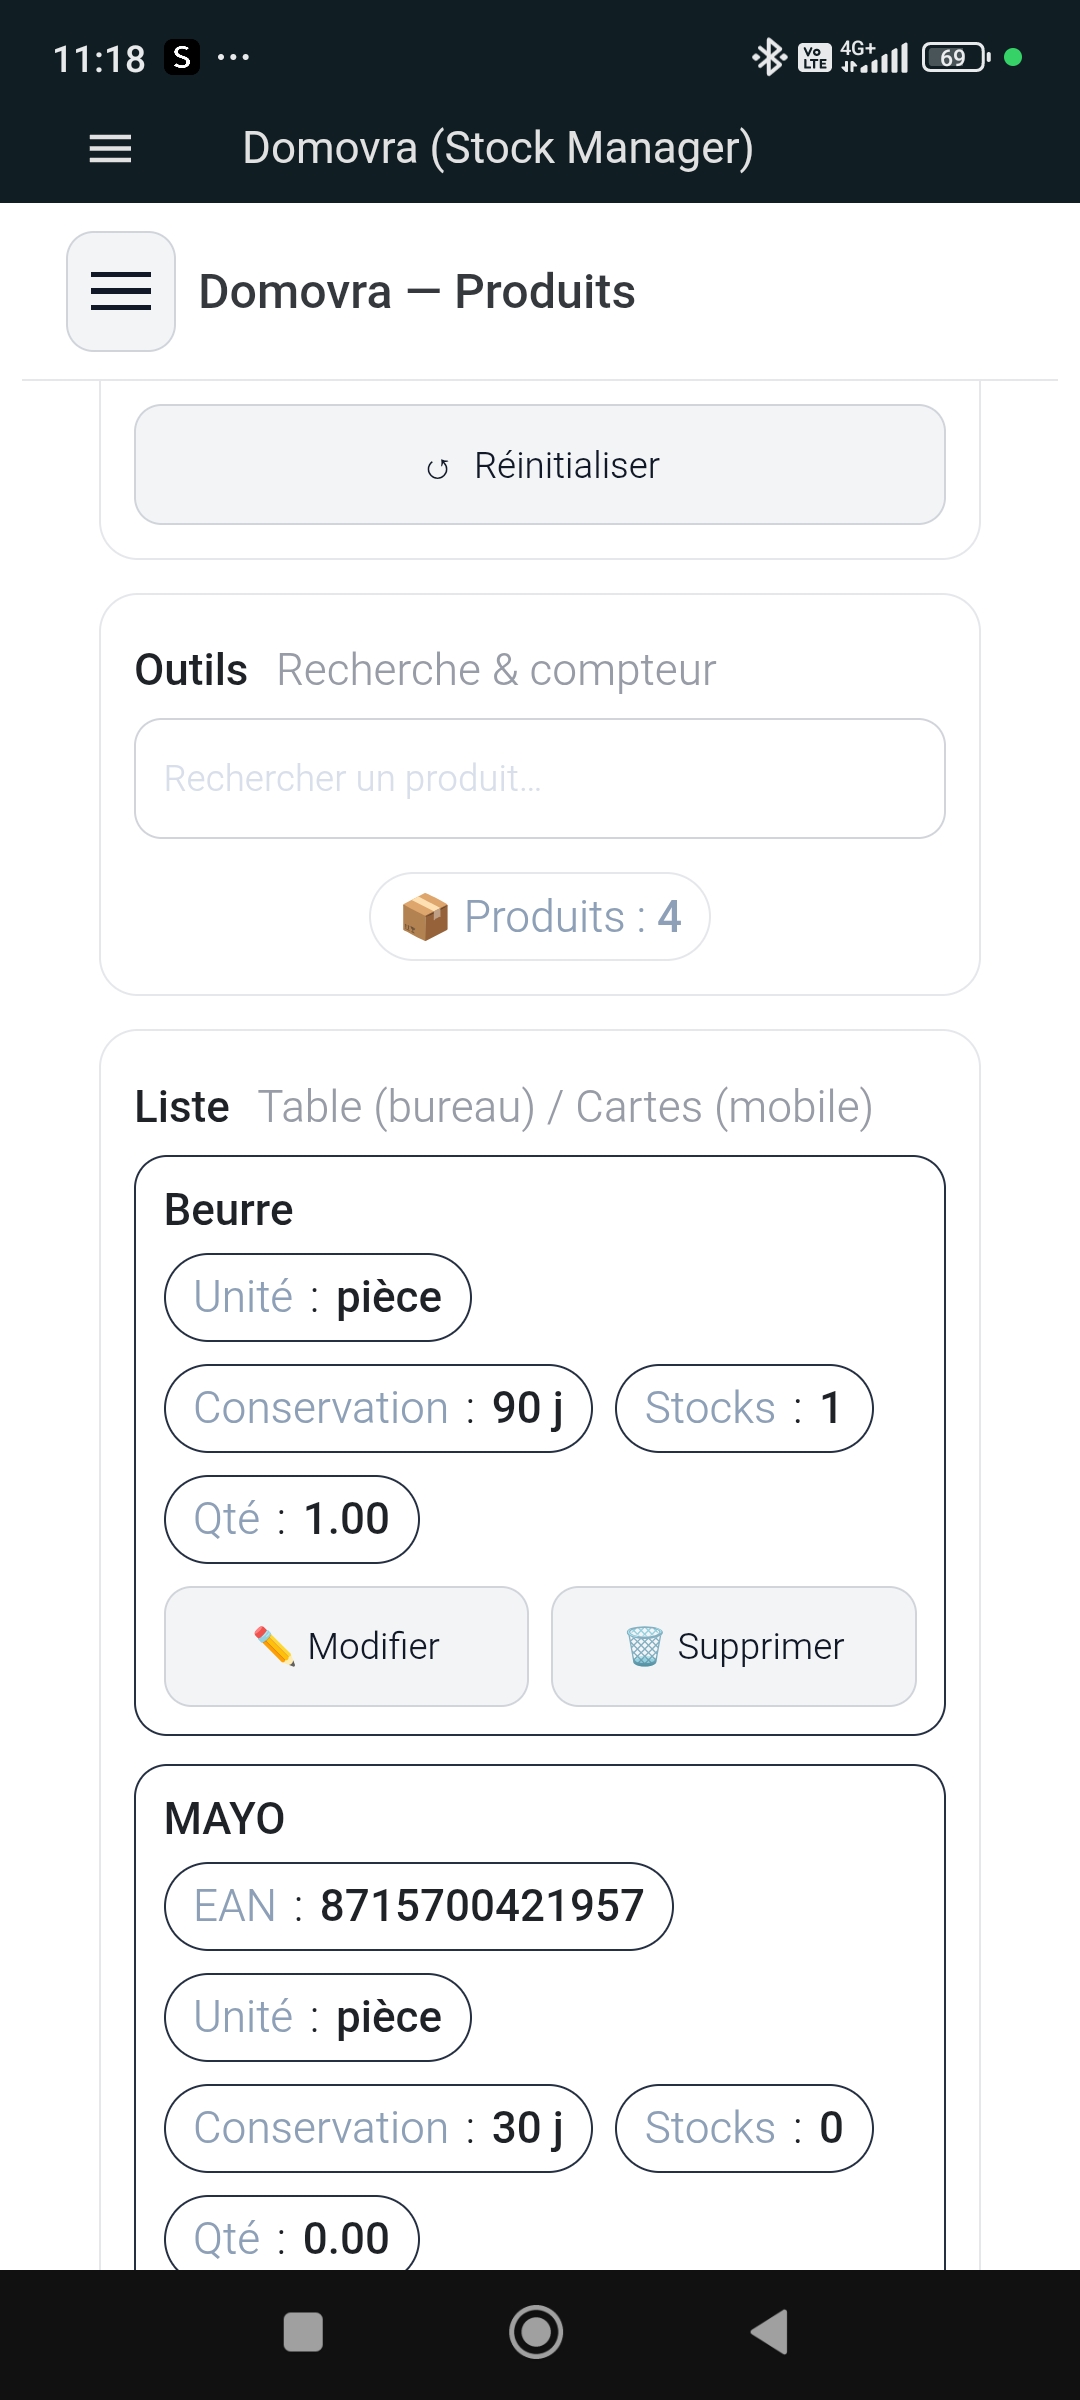Tap the pencil icon on Beurre's Modifier
This screenshot has height=2400, width=1080.
274,1646
